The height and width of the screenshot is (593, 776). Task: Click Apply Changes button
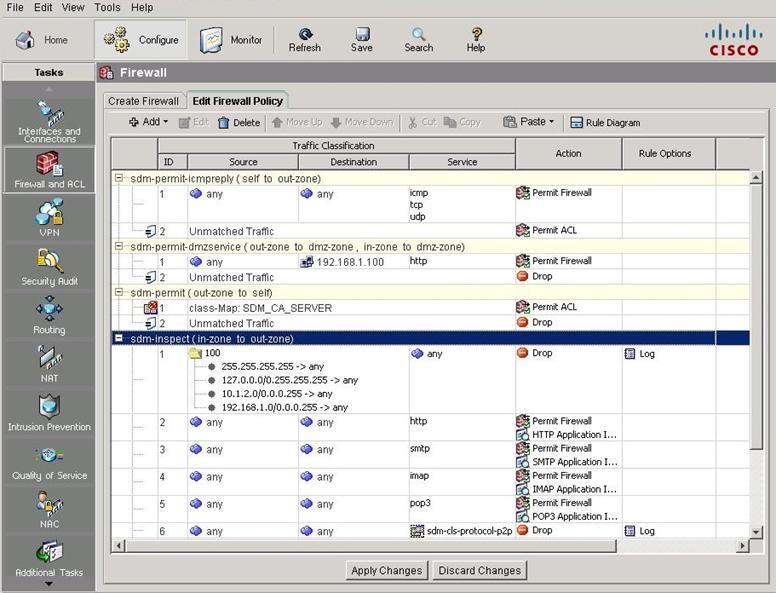click(x=387, y=570)
